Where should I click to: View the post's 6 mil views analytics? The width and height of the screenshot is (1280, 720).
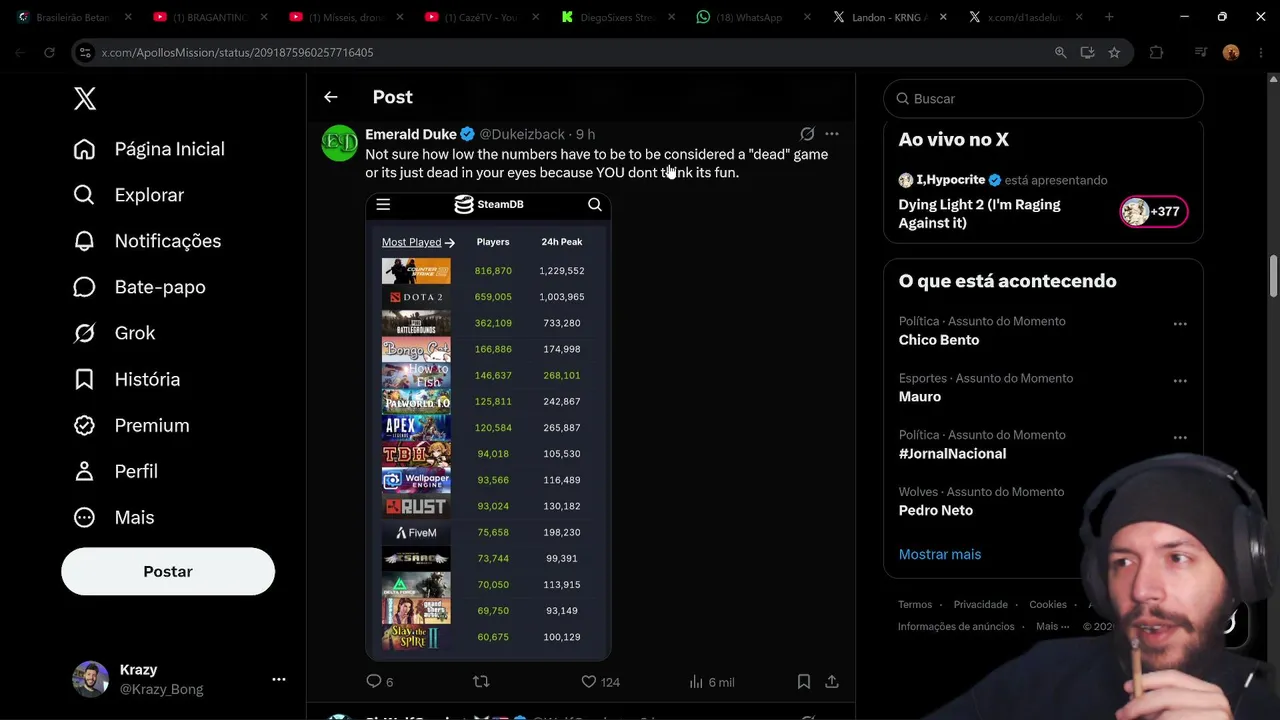click(712, 681)
